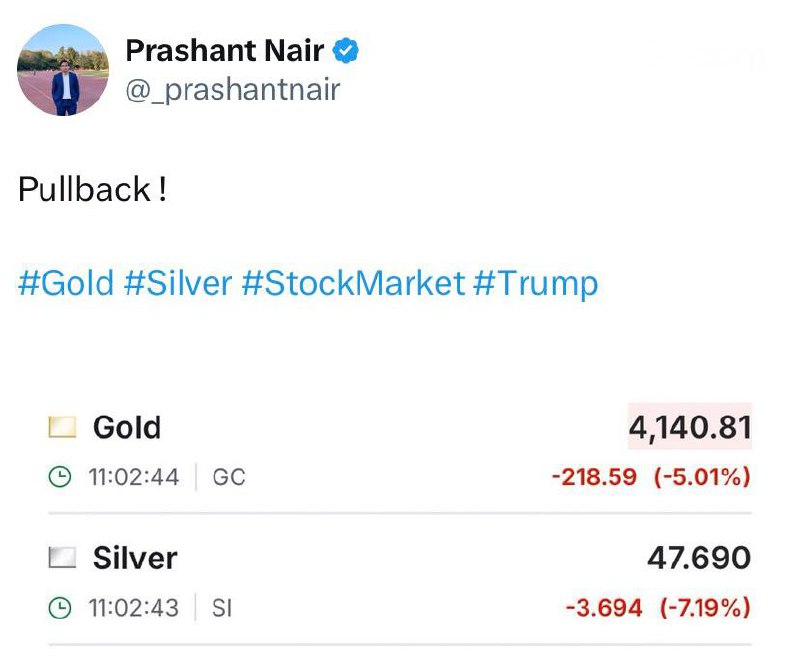
Task: Open the #Silver hashtag
Action: pyautogui.click(x=178, y=283)
